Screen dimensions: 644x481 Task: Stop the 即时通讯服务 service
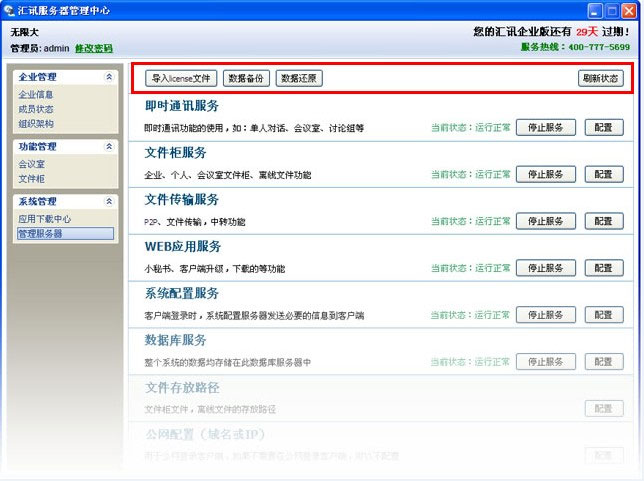(x=546, y=128)
